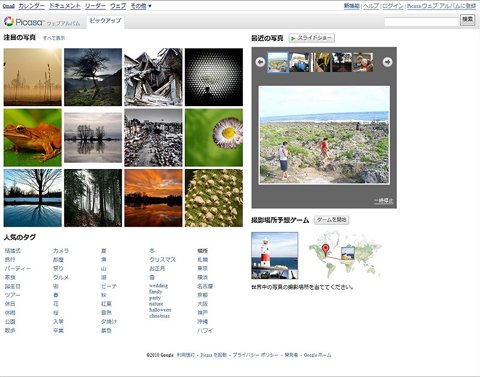This screenshot has height=377, width=480.
Task: Select second thumbnail in recent photos strip
Action: (x=300, y=62)
